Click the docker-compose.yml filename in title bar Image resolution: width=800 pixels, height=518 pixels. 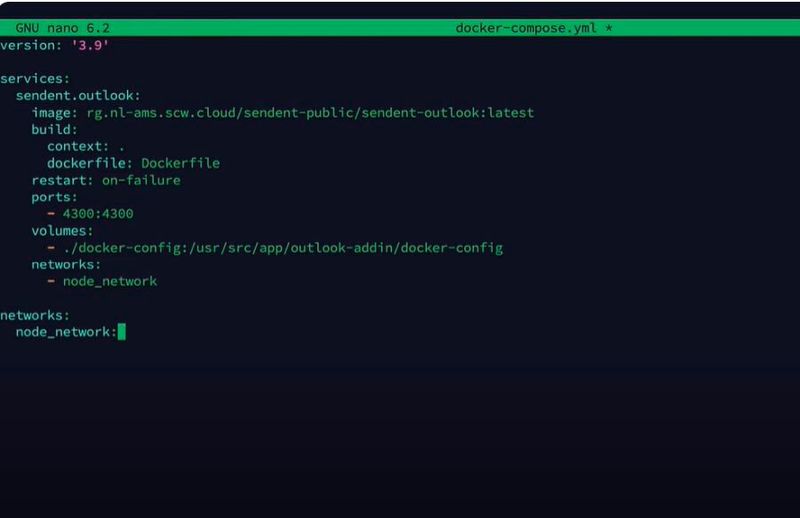[528, 28]
